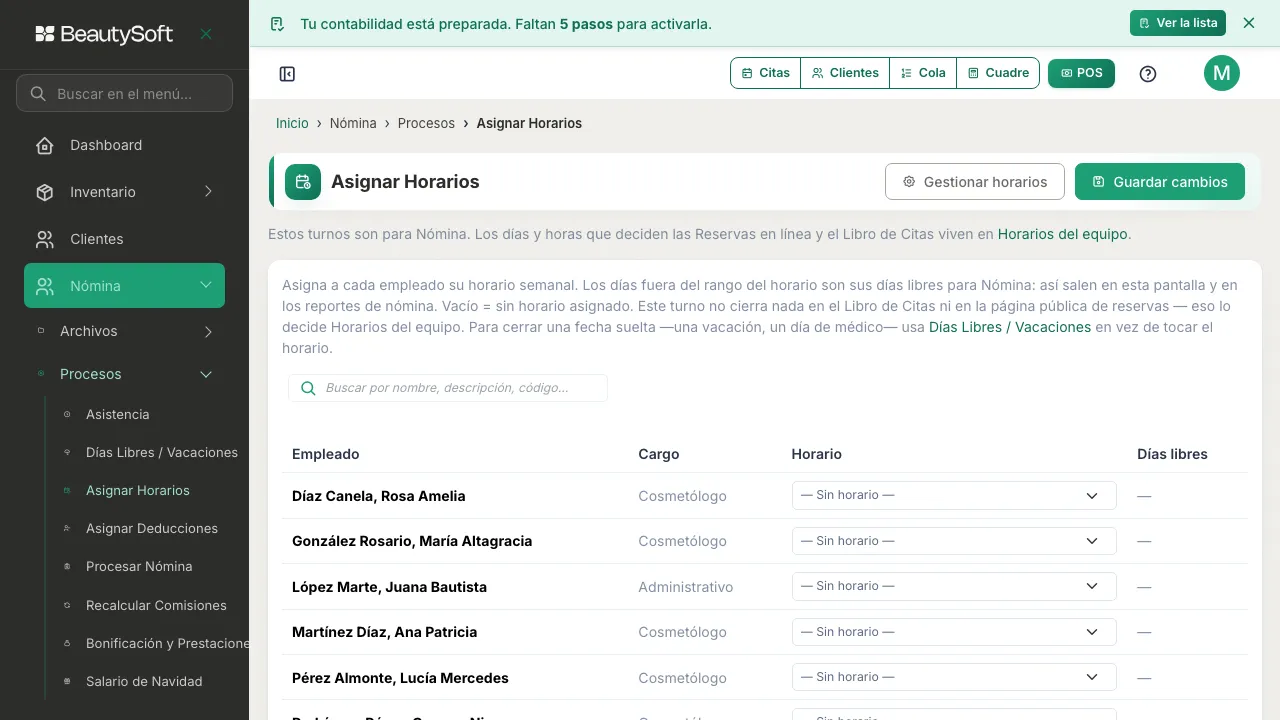Open Horario dropdown for Díaz Canela, Rosa Amelia
This screenshot has width=1280, height=720.
[x=954, y=495]
